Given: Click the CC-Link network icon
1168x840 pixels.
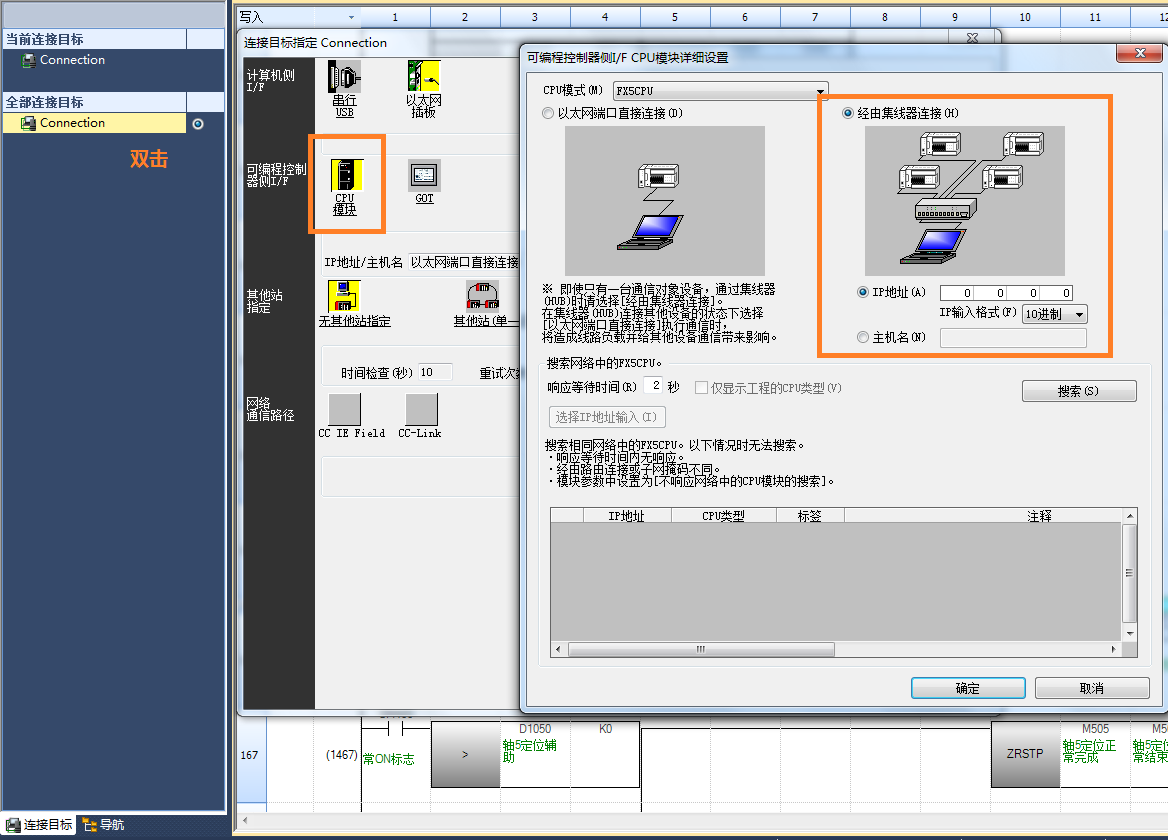Looking at the screenshot, I should tap(421, 409).
